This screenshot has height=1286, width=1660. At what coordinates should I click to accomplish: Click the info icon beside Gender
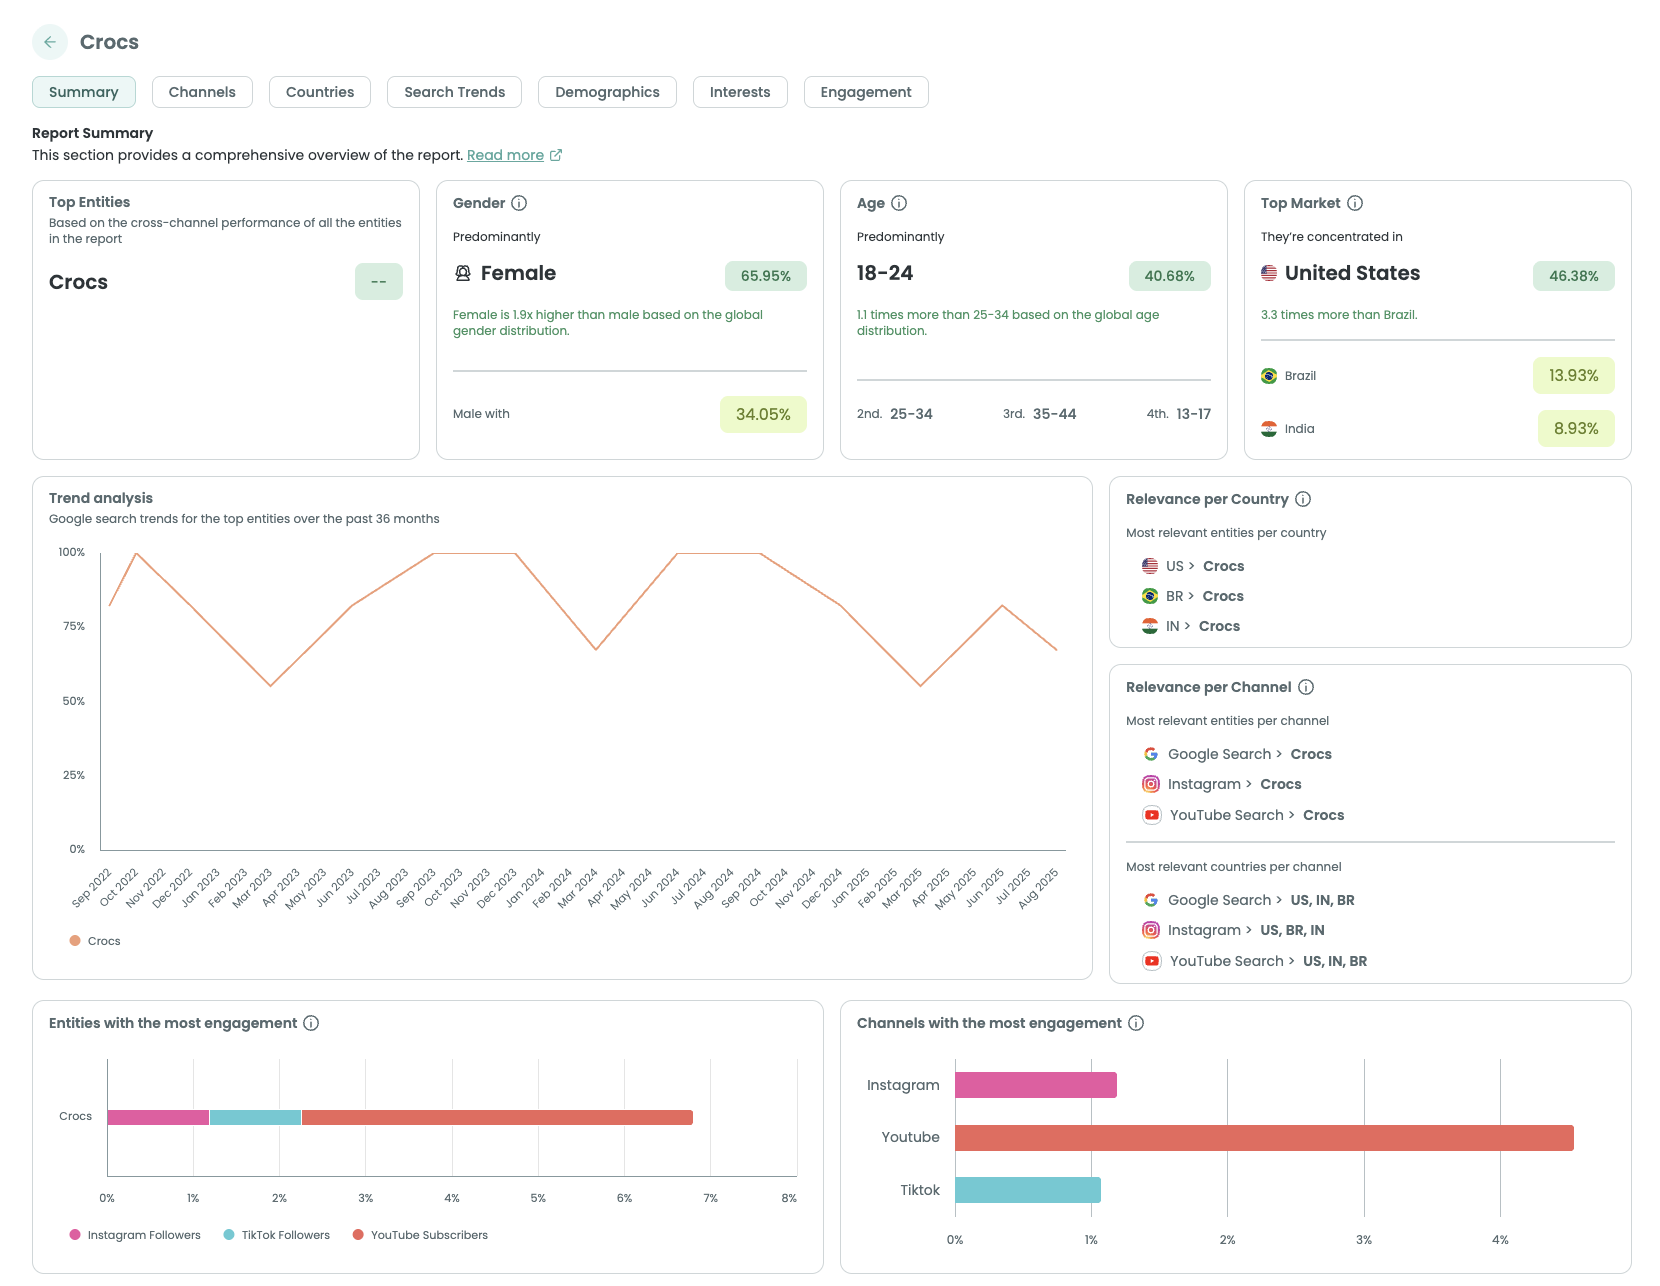pyautogui.click(x=519, y=203)
